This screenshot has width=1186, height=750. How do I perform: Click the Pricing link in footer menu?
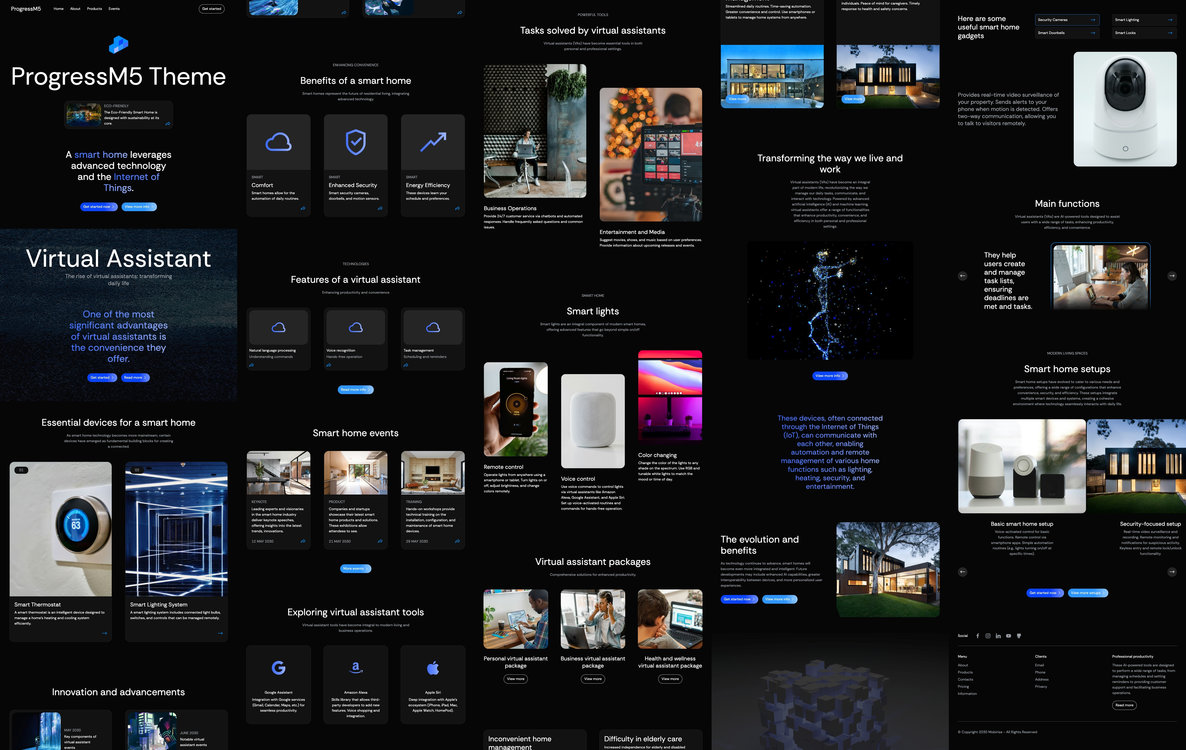point(963,686)
